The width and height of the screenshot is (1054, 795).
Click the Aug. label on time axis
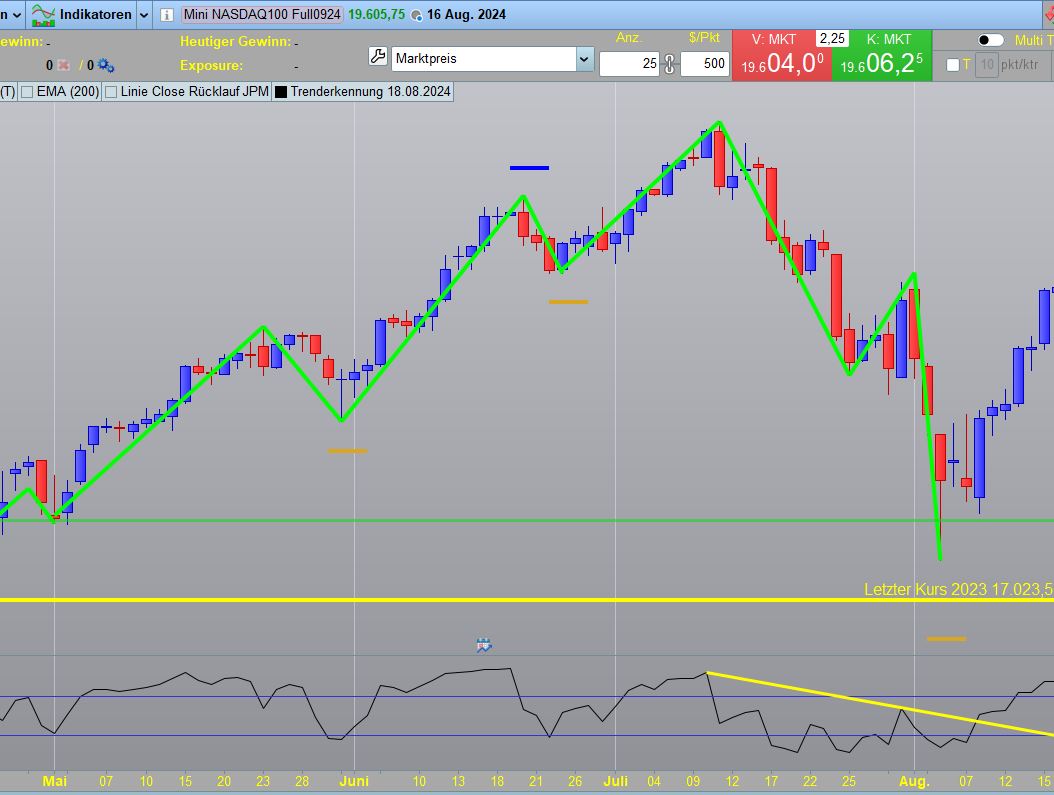(914, 781)
